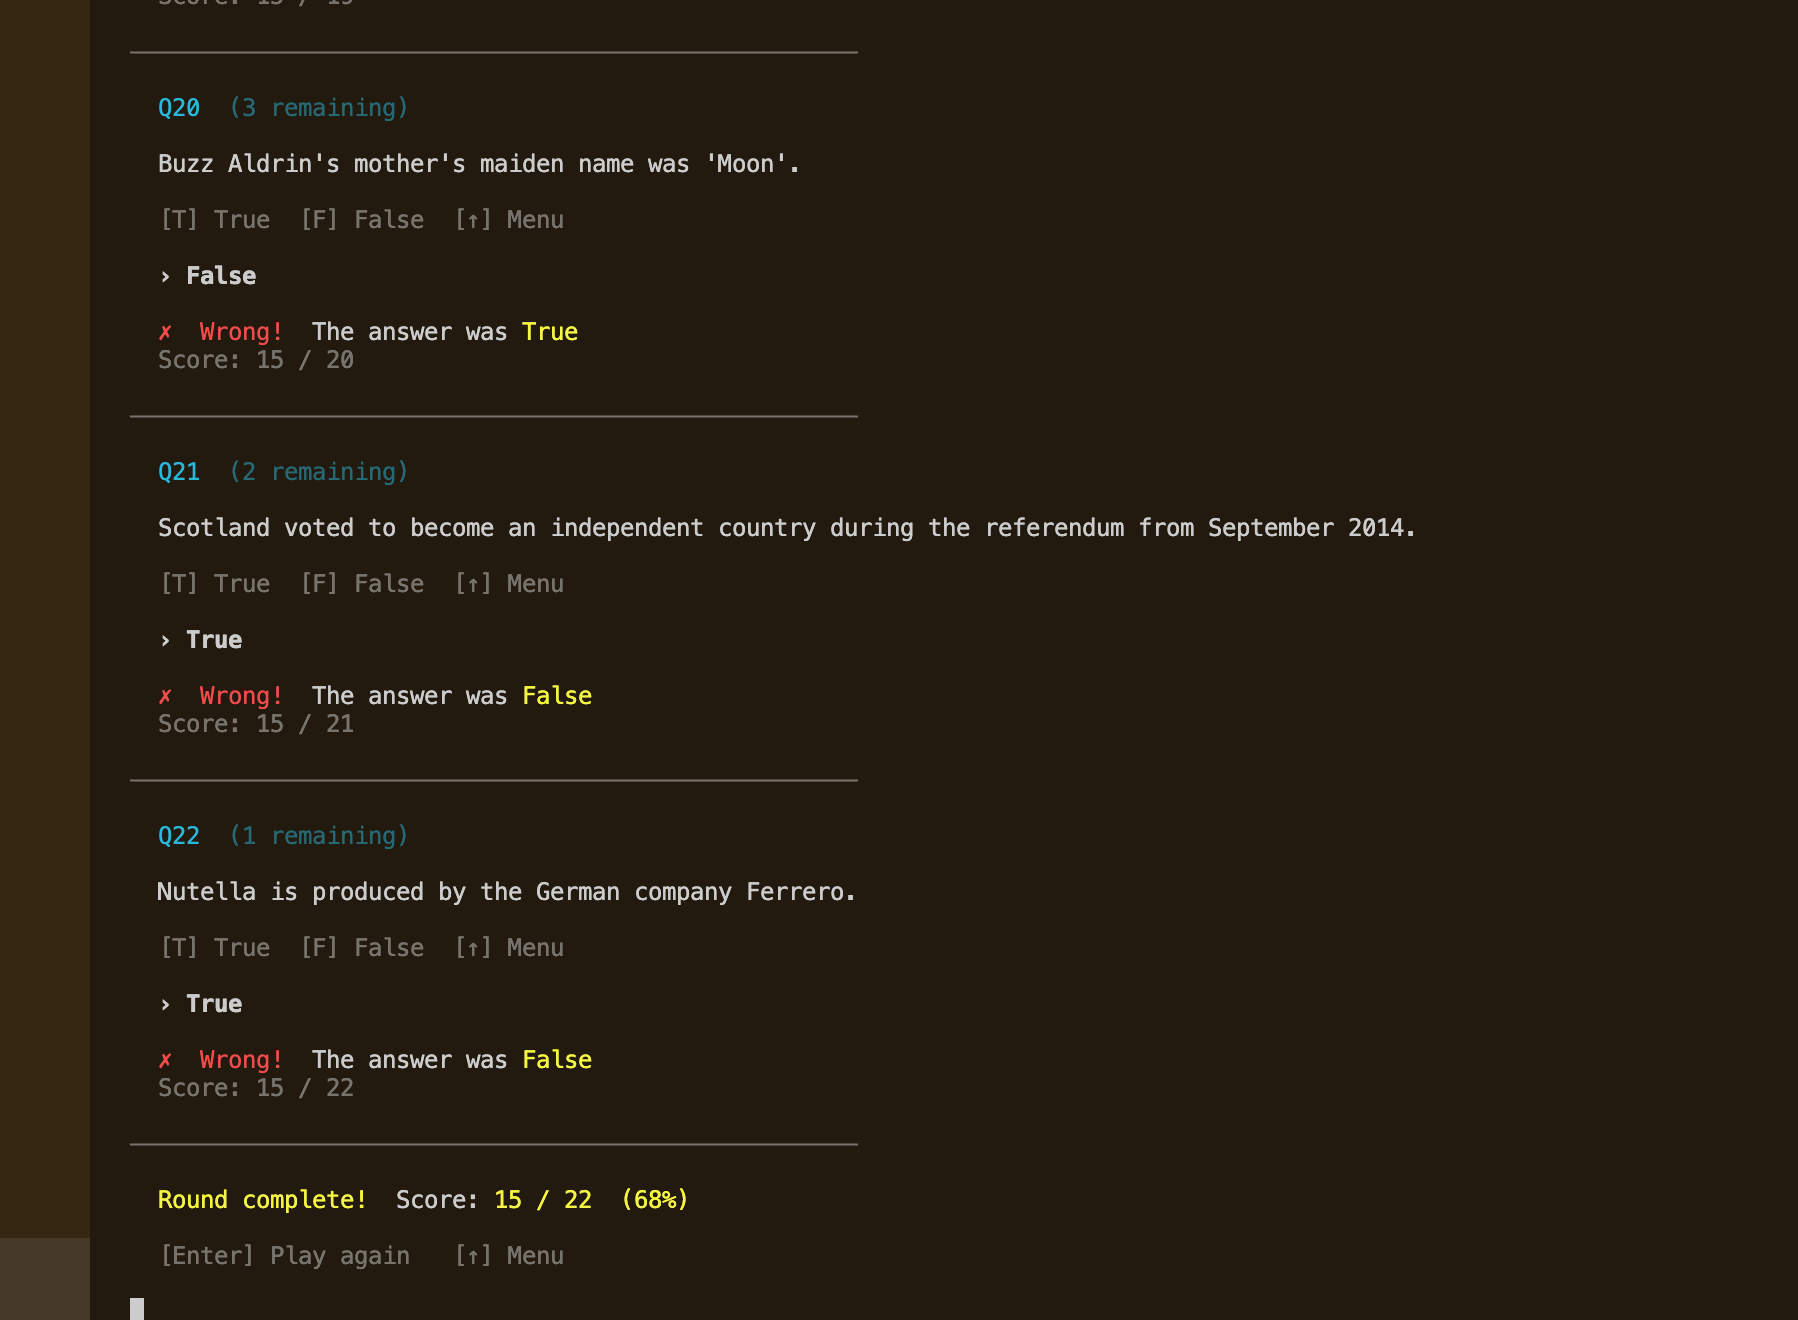Click 'Score: 15 / 21' line
The image size is (1798, 1320).
tap(256, 724)
